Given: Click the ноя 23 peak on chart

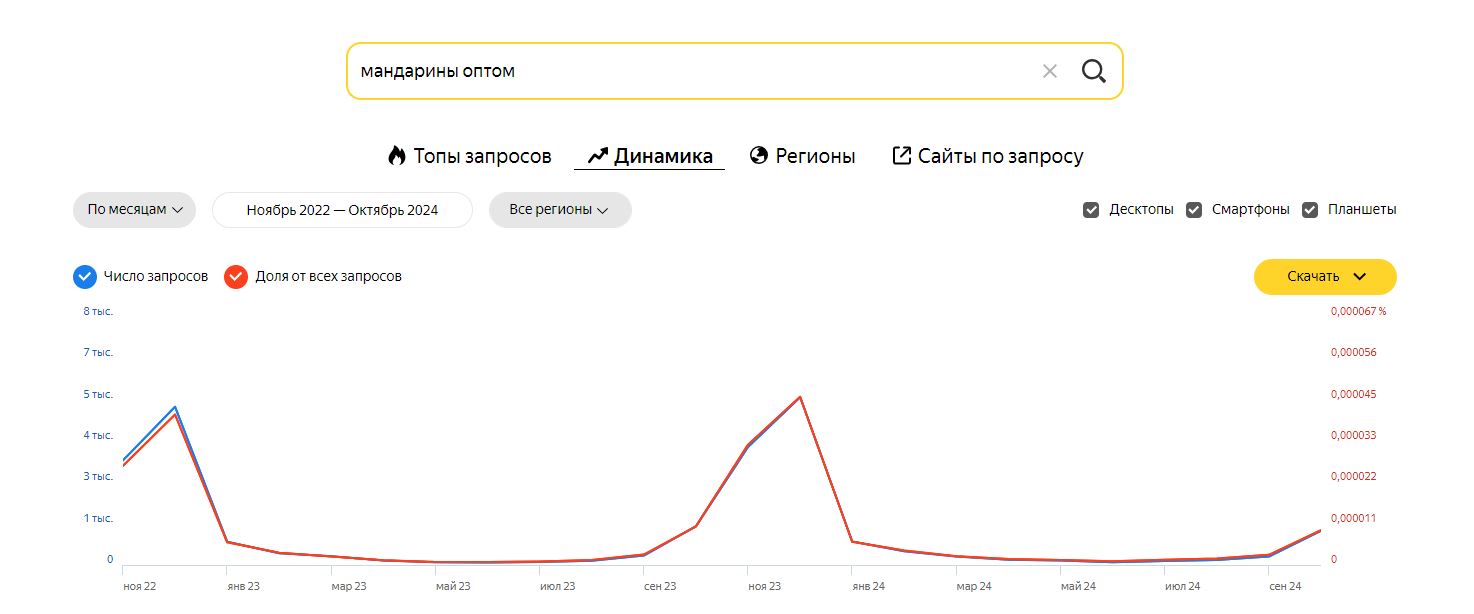Looking at the screenshot, I should [799, 397].
